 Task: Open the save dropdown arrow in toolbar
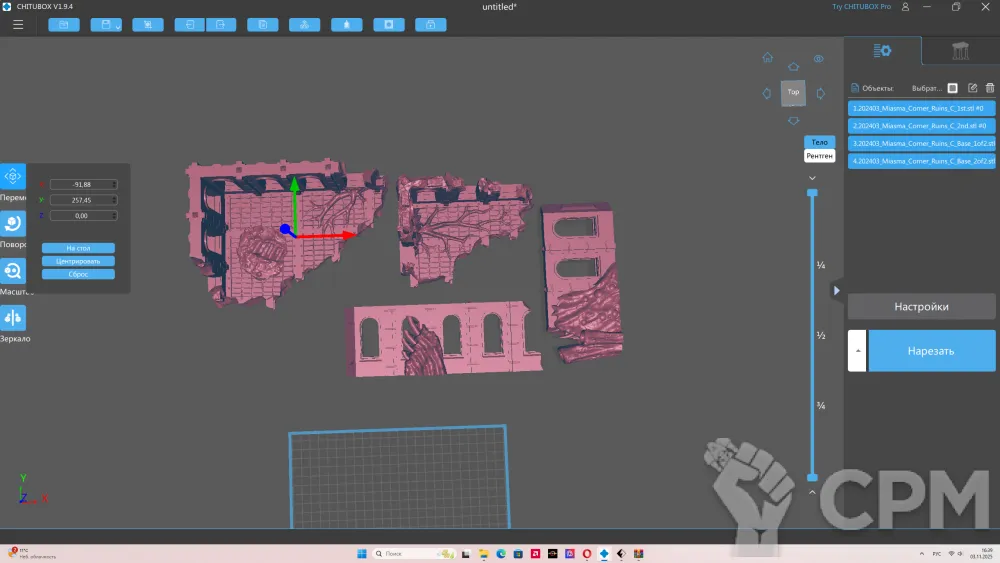pos(118,27)
